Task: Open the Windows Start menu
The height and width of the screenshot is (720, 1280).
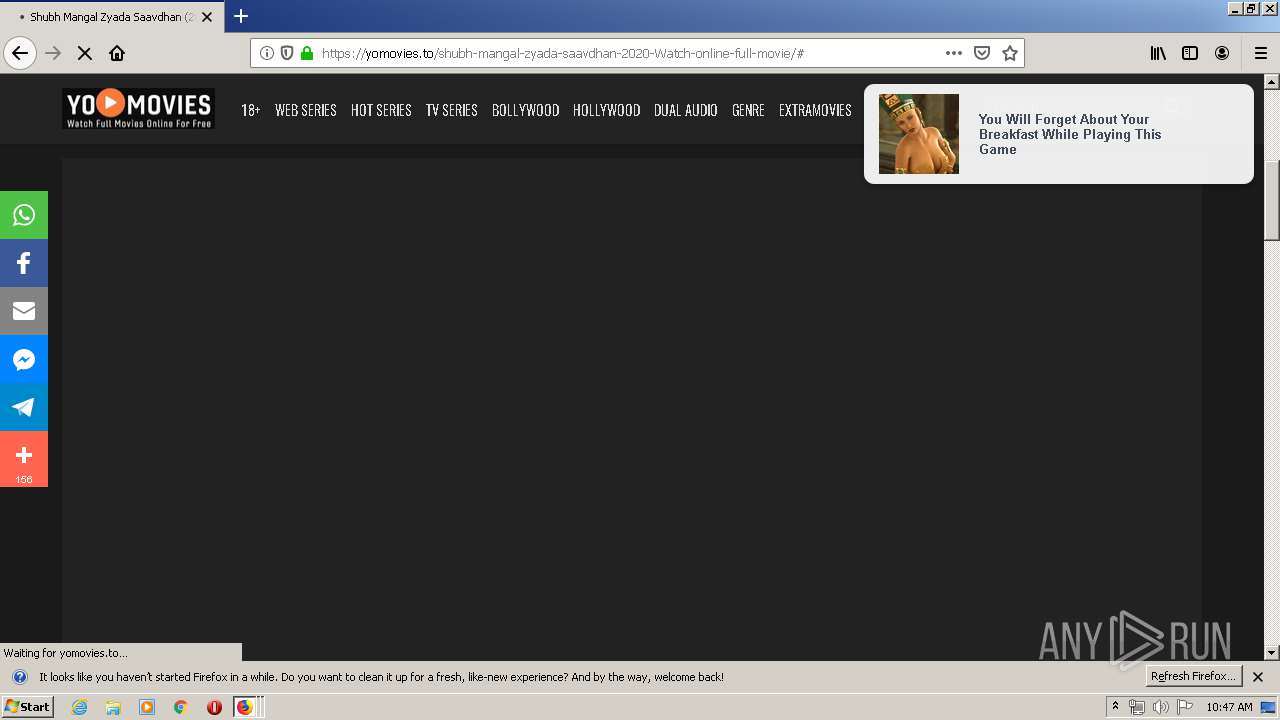Action: [x=28, y=706]
